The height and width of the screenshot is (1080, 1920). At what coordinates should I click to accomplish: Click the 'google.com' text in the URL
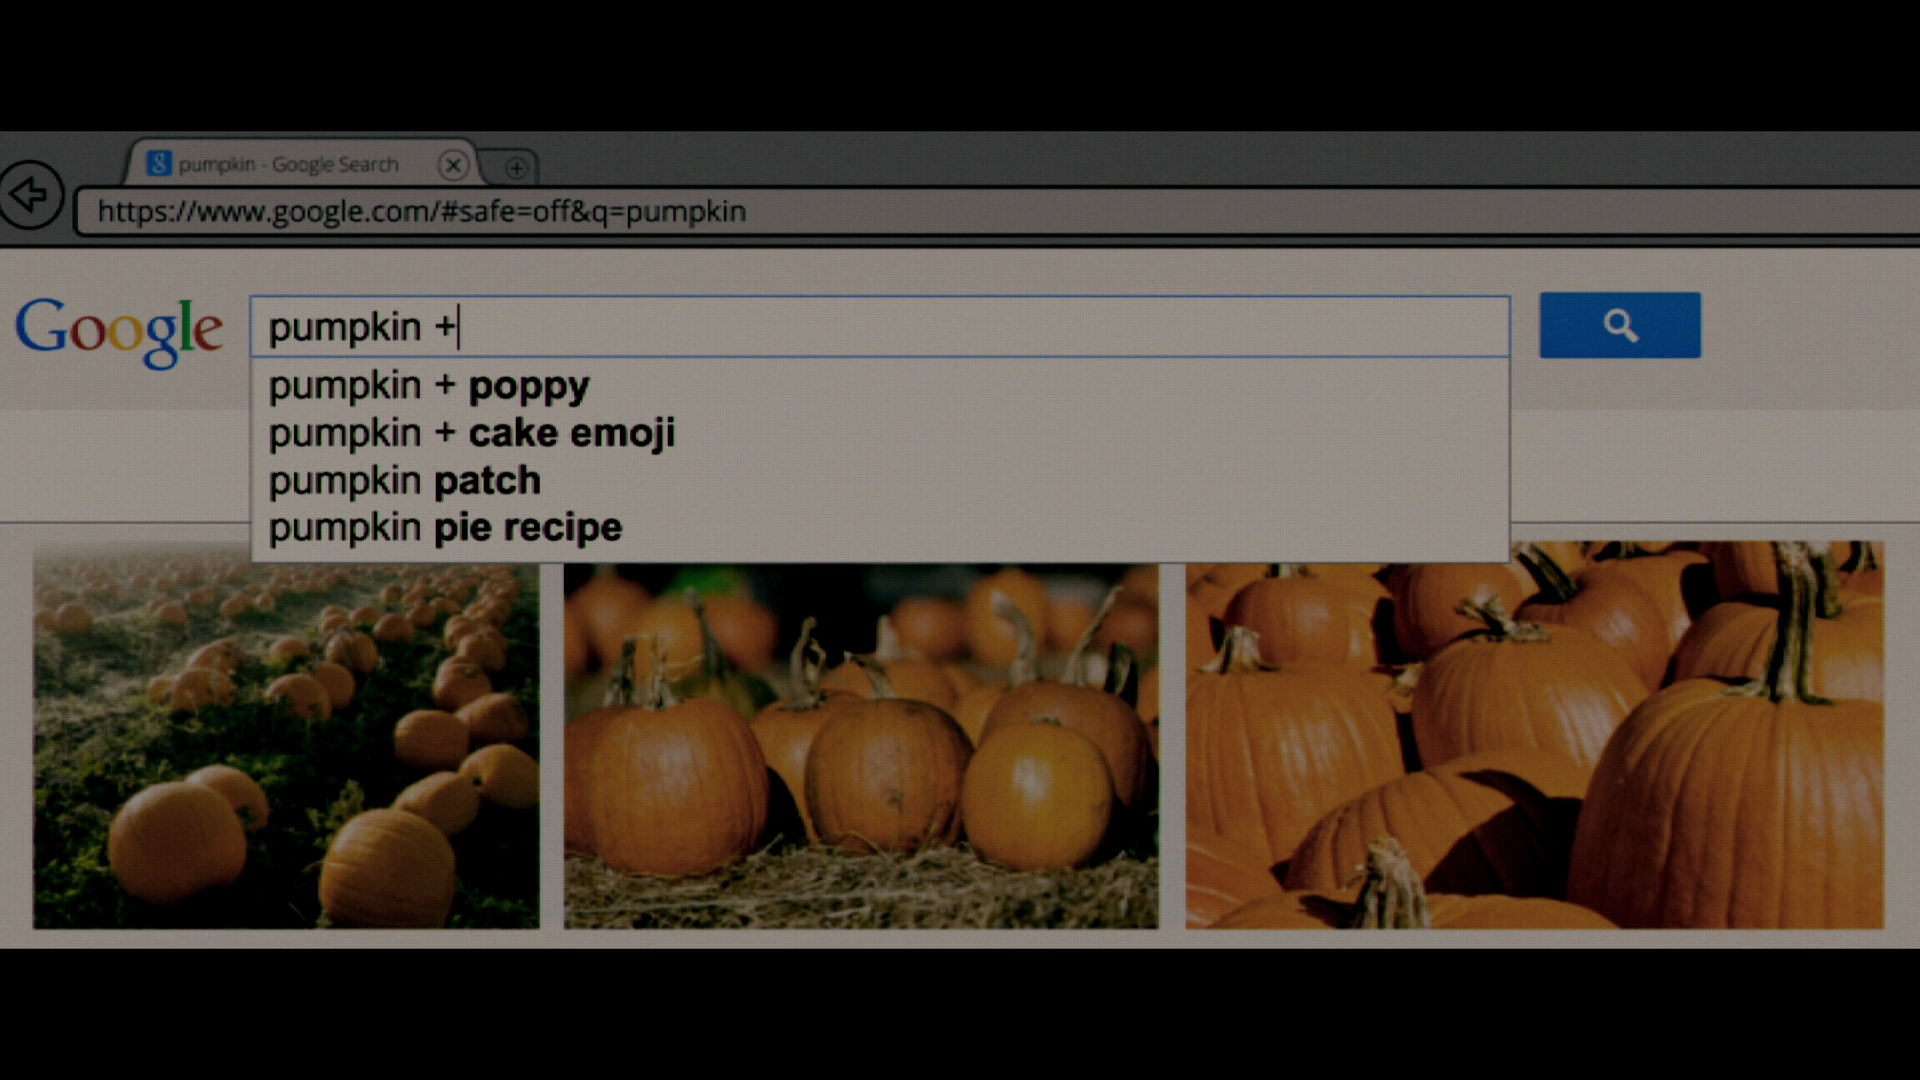point(351,212)
